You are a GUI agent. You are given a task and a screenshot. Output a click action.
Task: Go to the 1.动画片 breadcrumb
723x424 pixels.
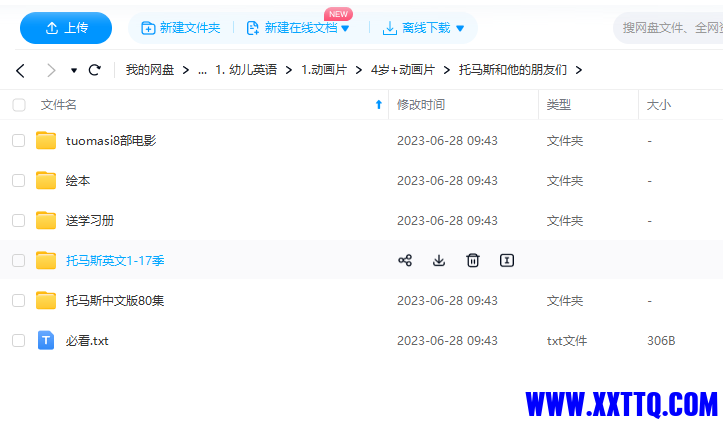coord(324,70)
